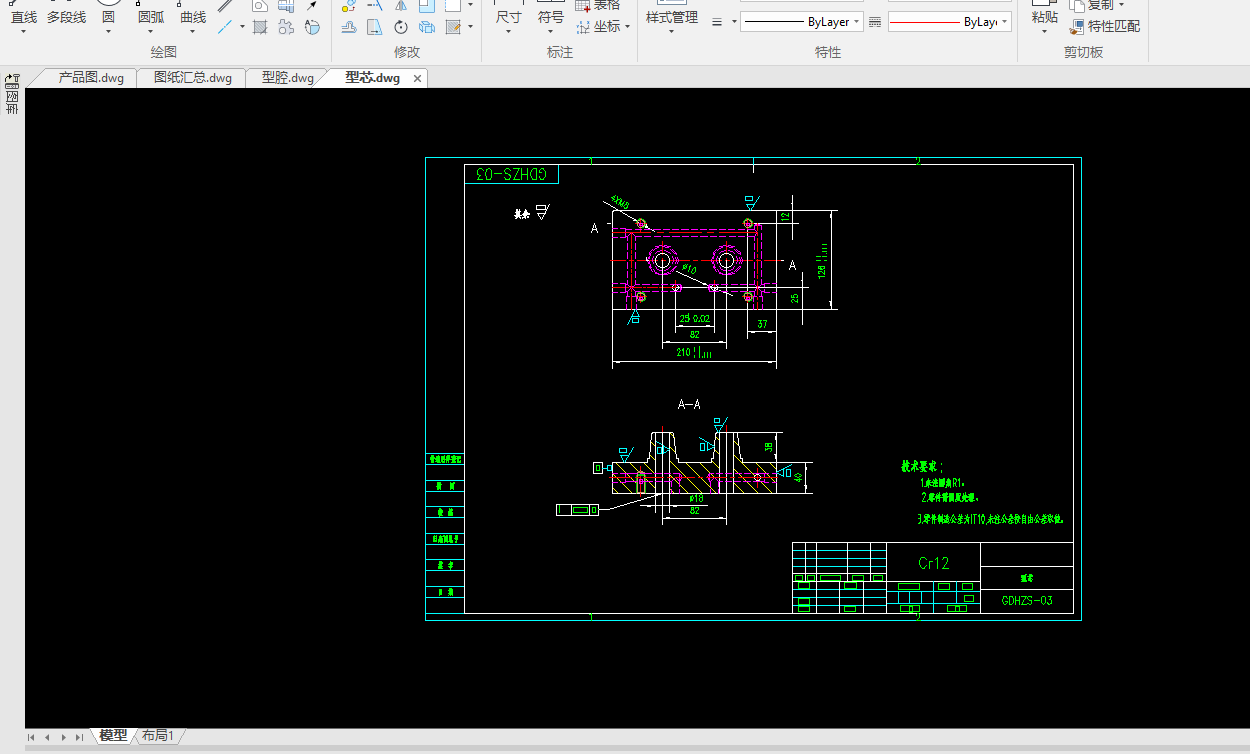Switch to the 产品图.dwg tab

click(x=91, y=78)
